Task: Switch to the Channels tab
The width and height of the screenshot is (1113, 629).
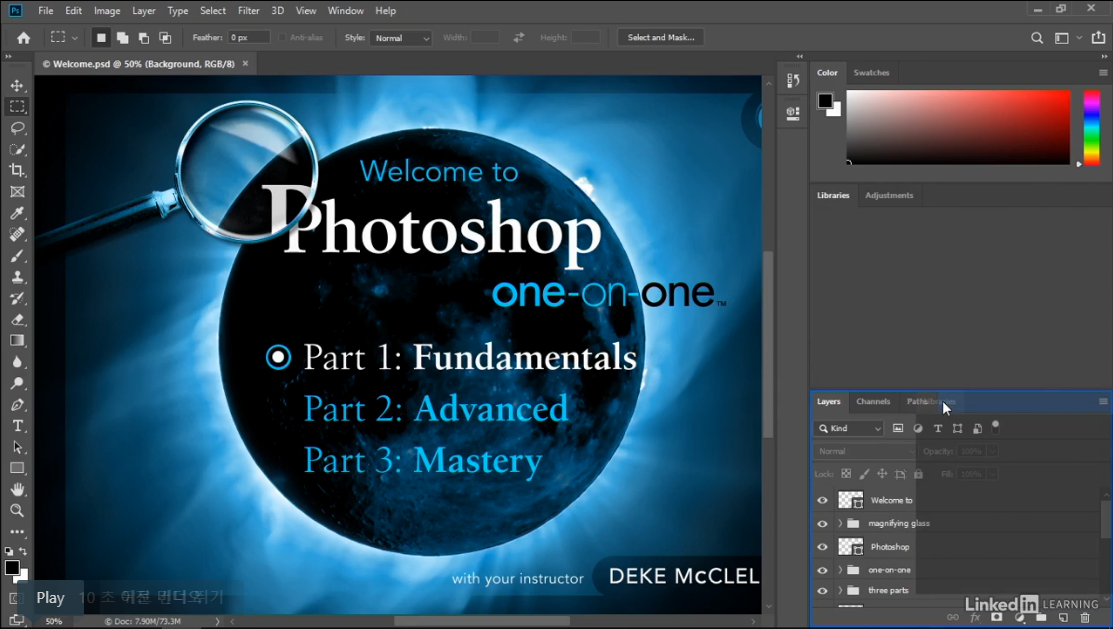Action: point(873,401)
